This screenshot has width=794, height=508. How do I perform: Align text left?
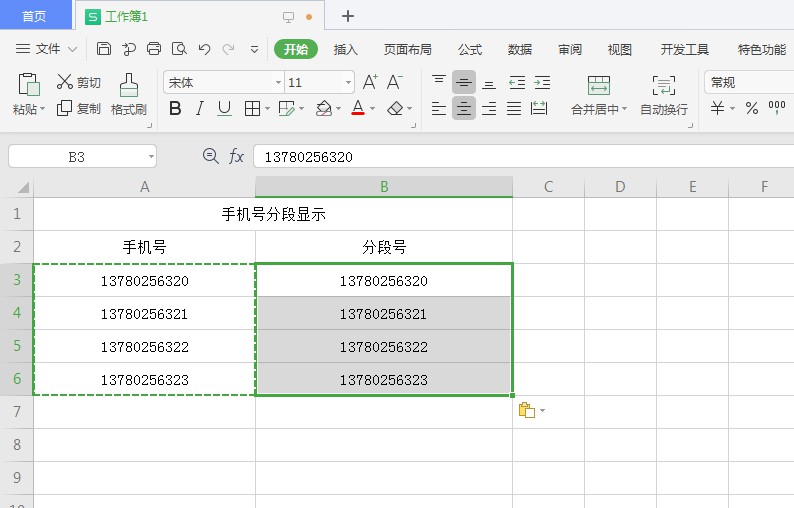(x=439, y=108)
